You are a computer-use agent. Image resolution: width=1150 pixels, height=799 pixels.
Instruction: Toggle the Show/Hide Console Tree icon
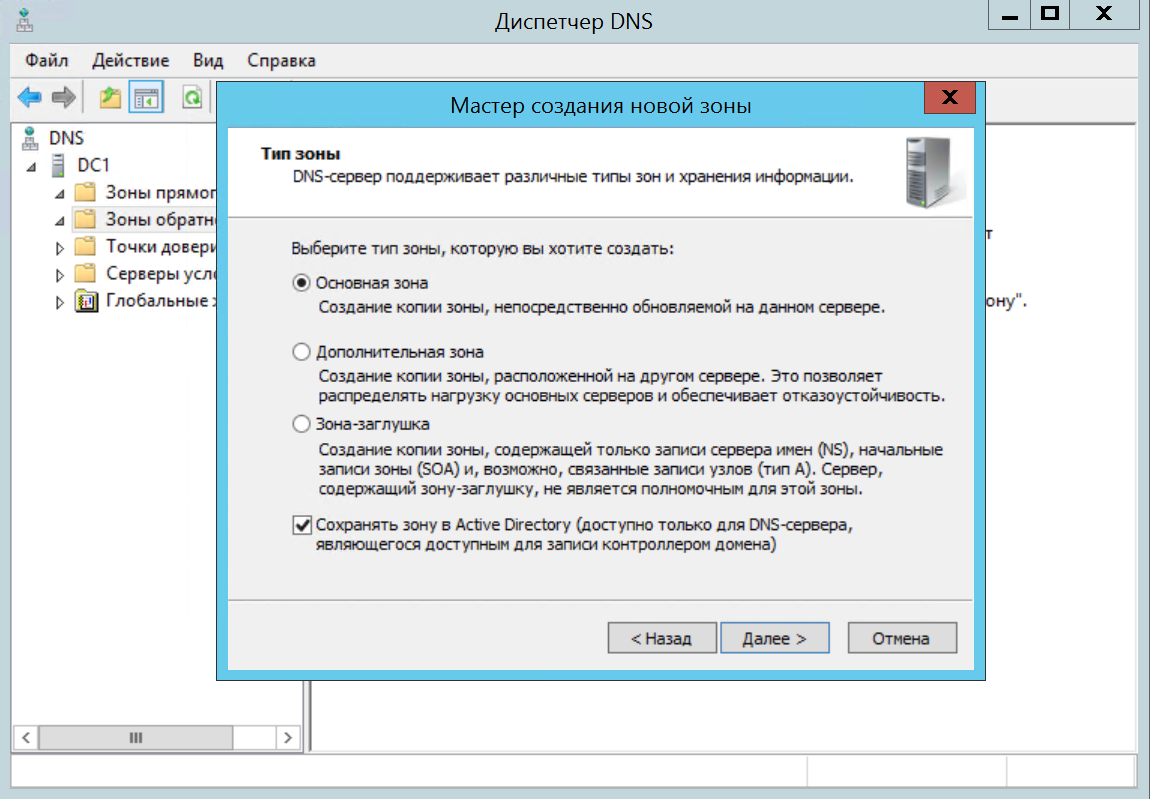pos(146,98)
